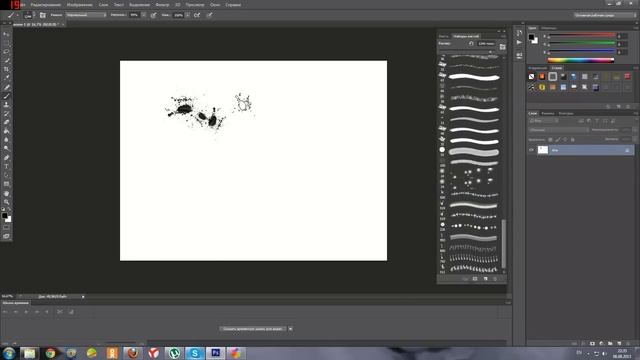Image resolution: width=640 pixels, height=360 pixels.
Task: Open Preset Manager icon at brush panel bottom
Action: point(475,279)
